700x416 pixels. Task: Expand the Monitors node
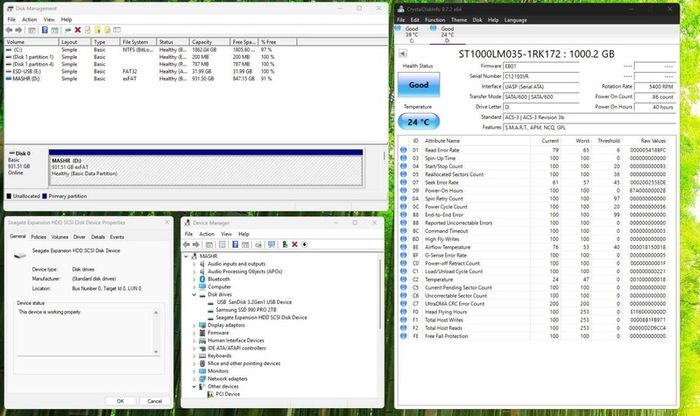tap(194, 371)
